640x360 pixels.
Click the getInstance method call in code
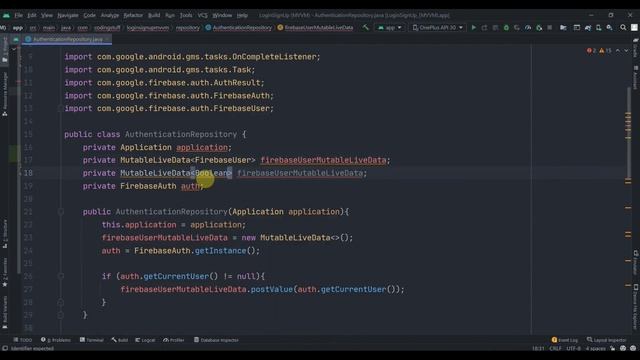pyautogui.click(x=220, y=251)
